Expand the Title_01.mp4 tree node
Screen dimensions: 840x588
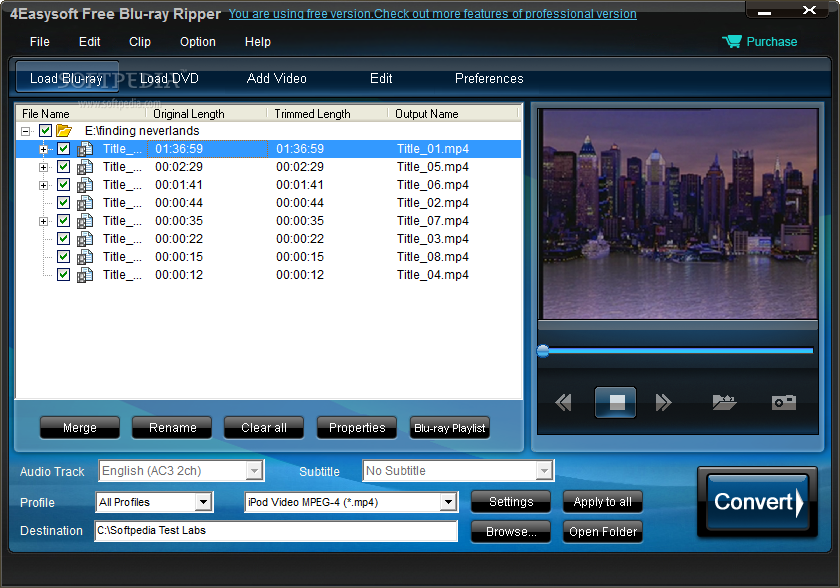[43, 149]
